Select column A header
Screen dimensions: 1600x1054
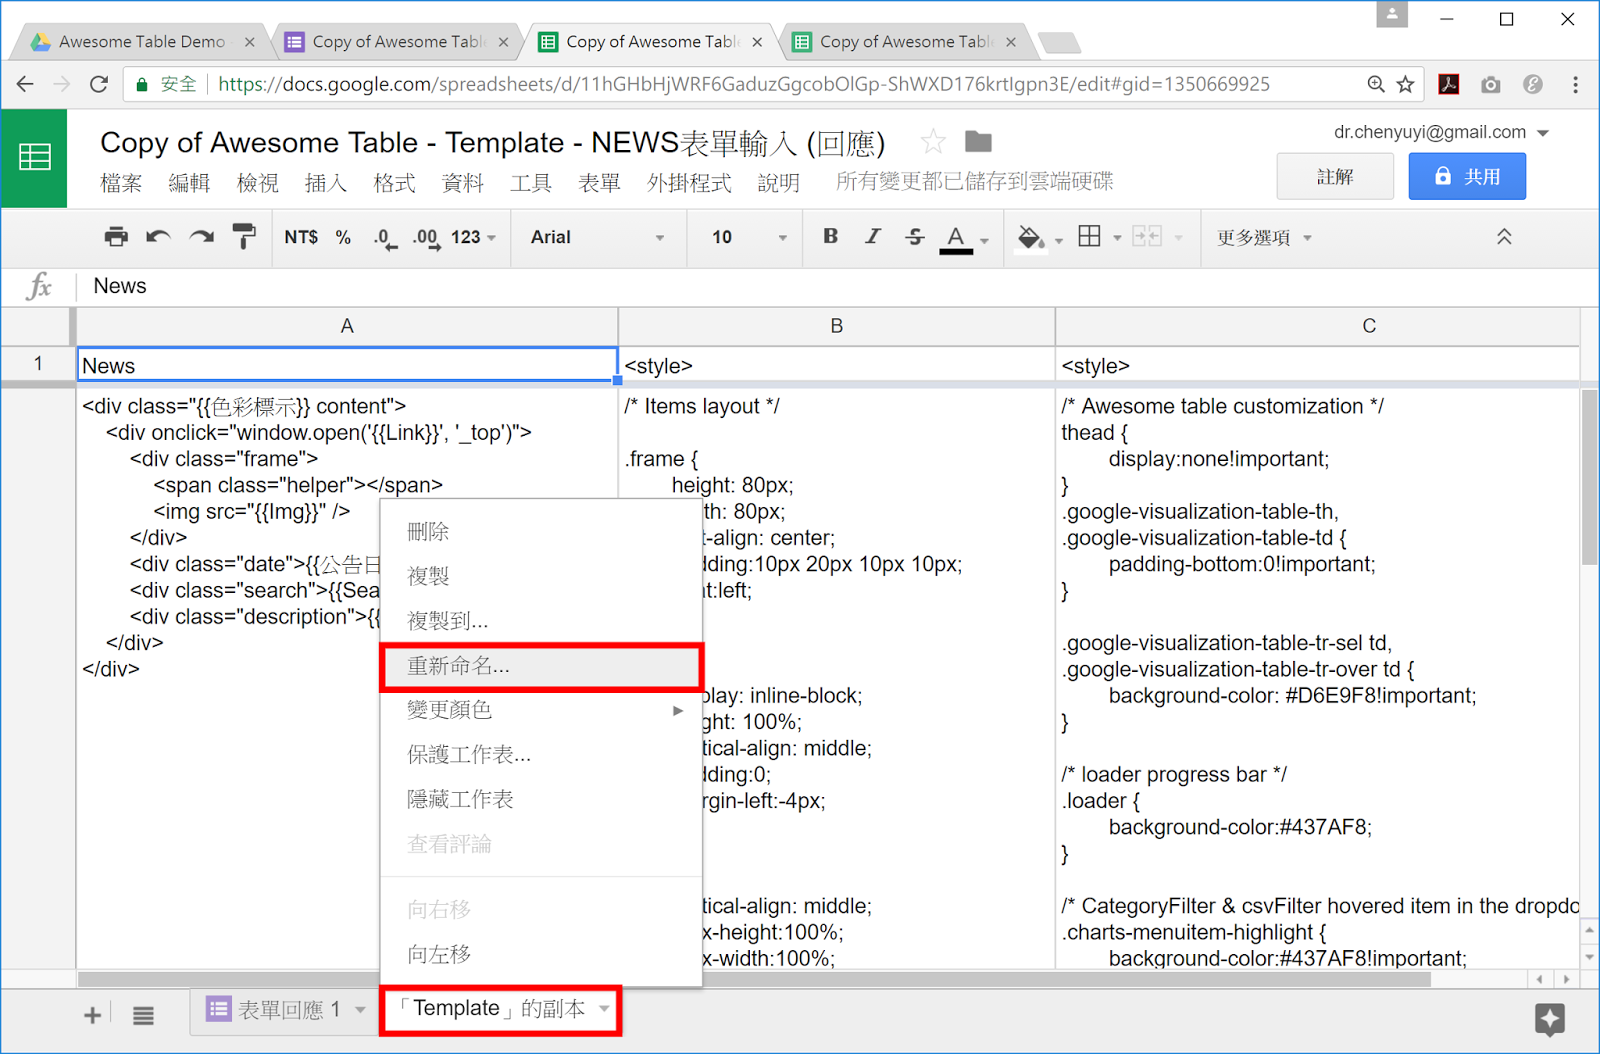tap(347, 326)
